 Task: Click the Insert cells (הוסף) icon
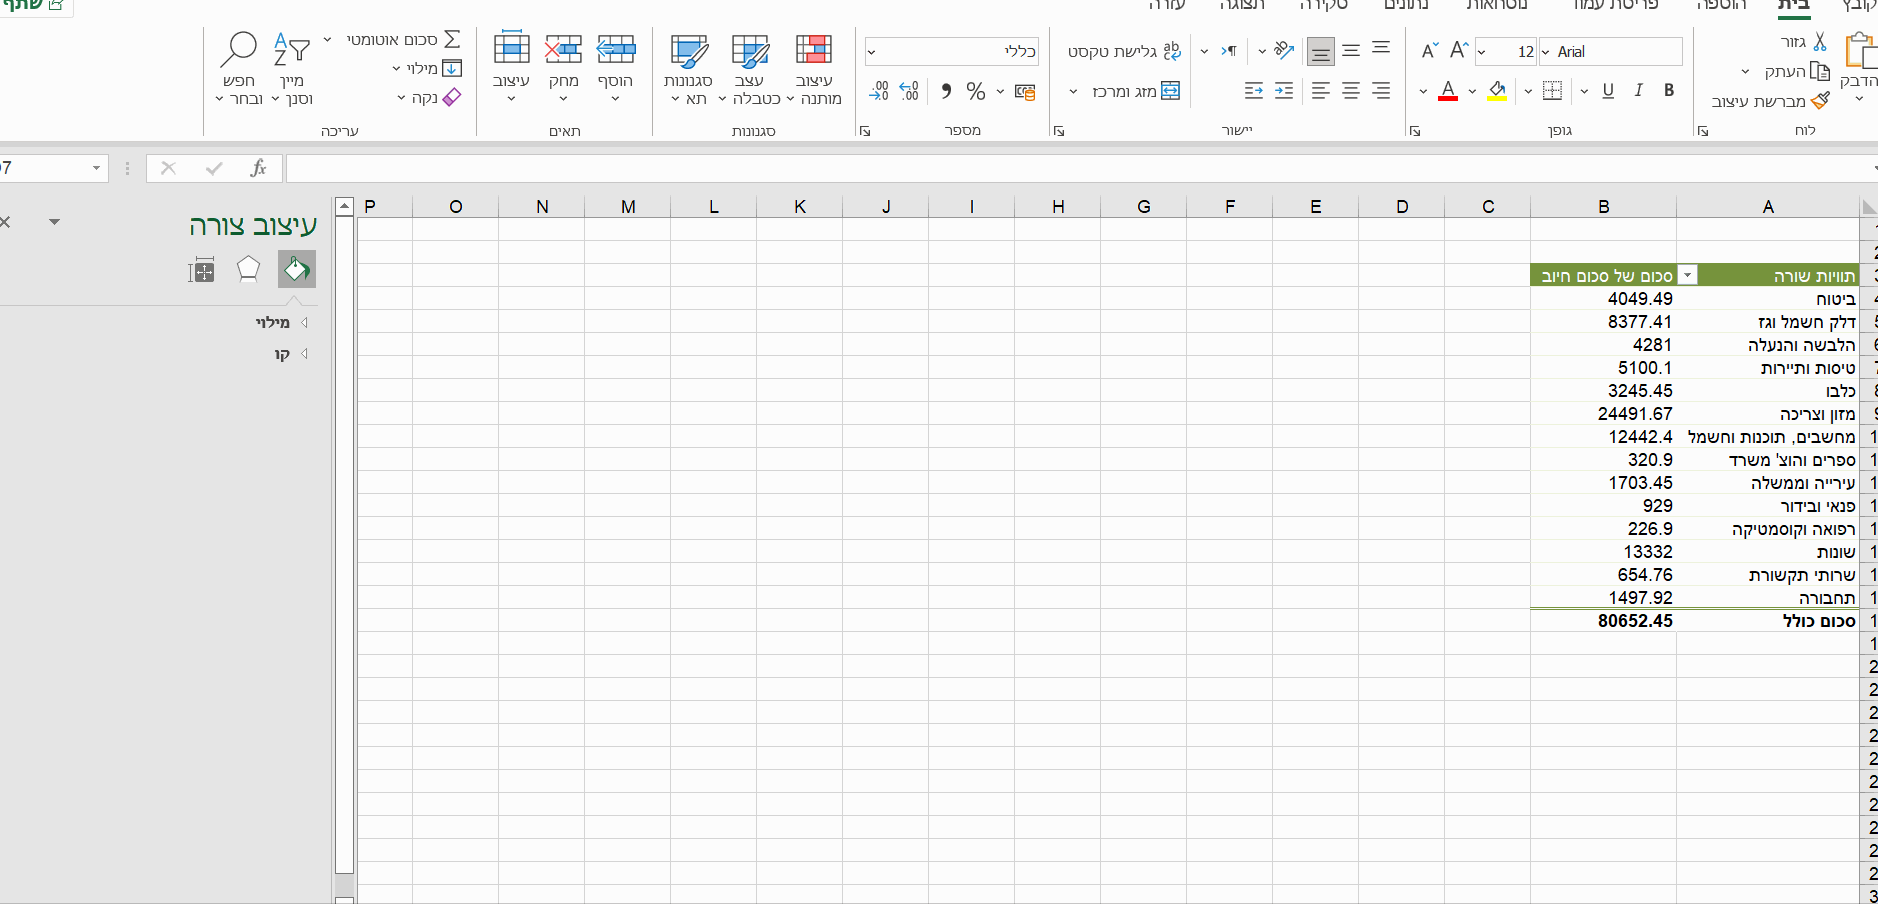pos(616,49)
